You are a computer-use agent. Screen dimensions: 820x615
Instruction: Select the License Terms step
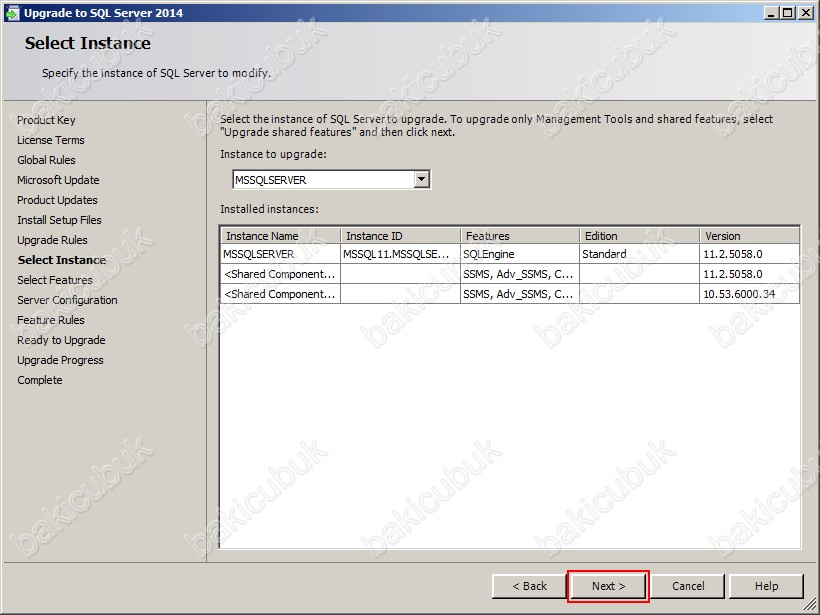point(51,140)
